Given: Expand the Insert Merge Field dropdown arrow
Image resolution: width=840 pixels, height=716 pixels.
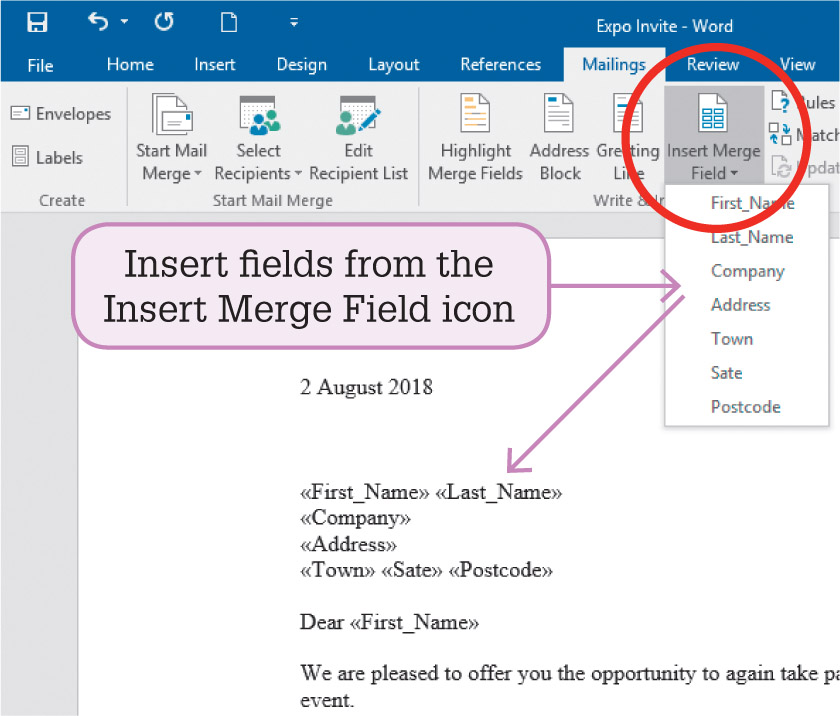Looking at the screenshot, I should pyautogui.click(x=734, y=174).
